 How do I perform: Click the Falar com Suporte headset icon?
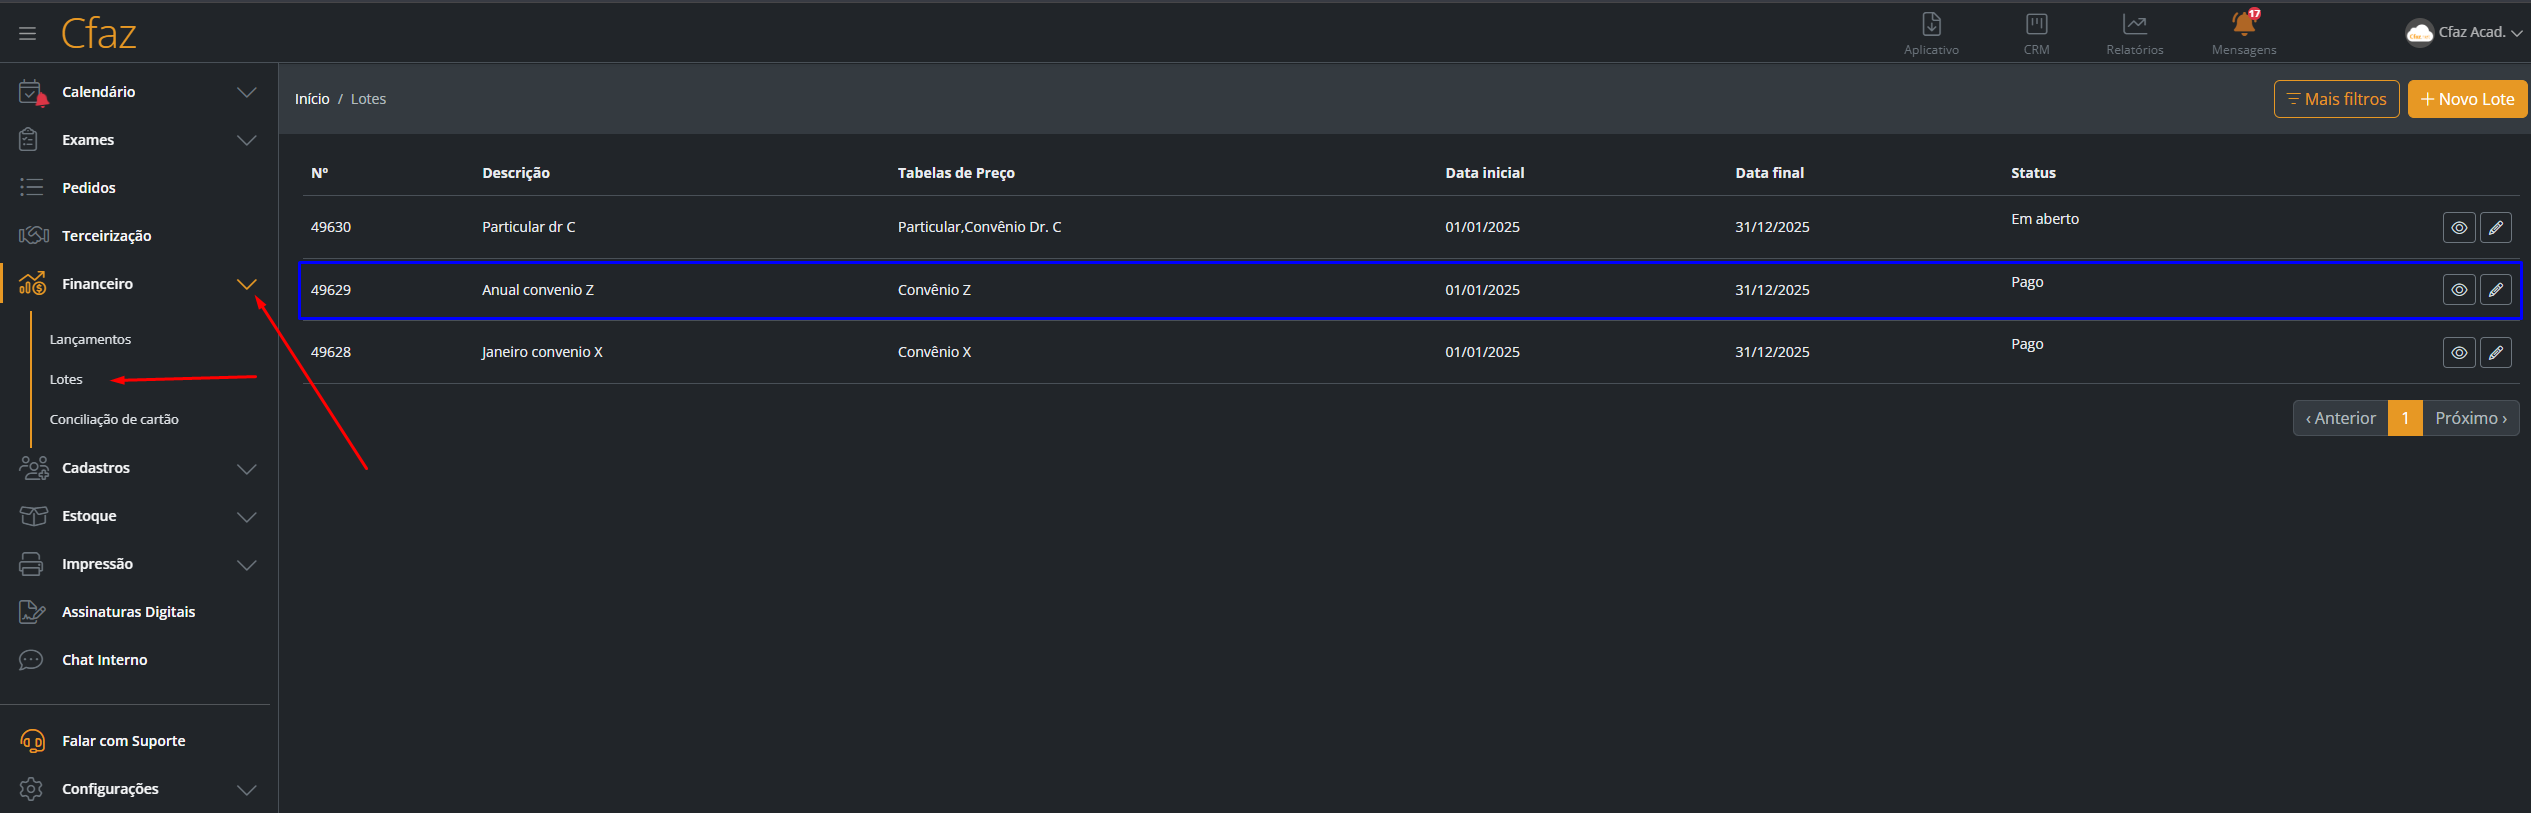point(32,741)
